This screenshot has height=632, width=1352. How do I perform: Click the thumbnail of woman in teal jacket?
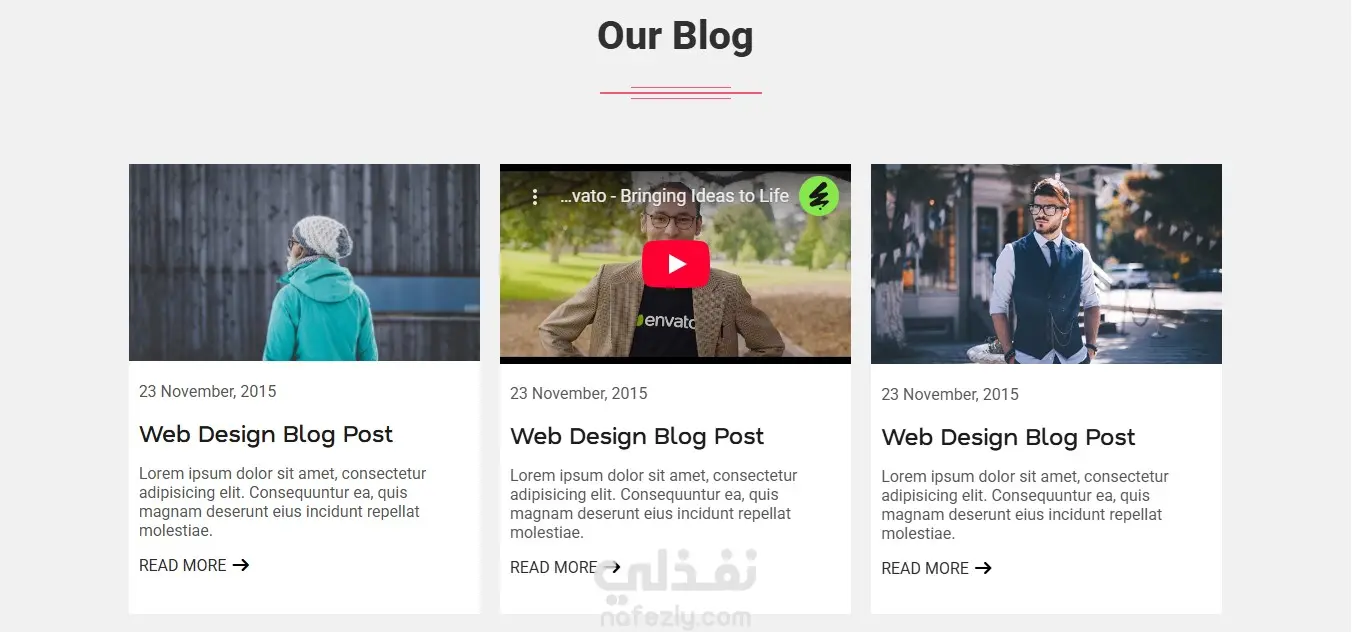pos(304,262)
